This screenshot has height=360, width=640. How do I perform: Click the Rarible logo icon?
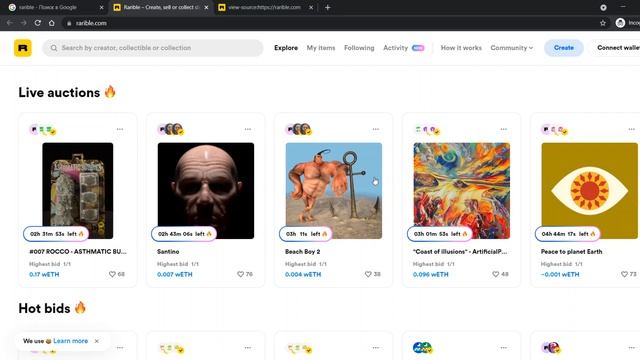23,48
